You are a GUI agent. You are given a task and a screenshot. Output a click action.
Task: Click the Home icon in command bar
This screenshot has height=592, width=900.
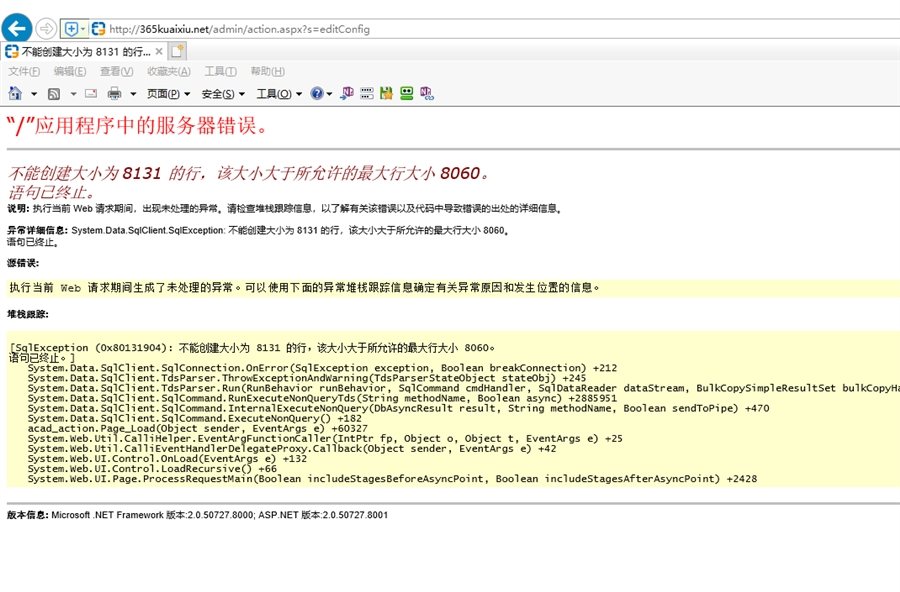[15, 93]
